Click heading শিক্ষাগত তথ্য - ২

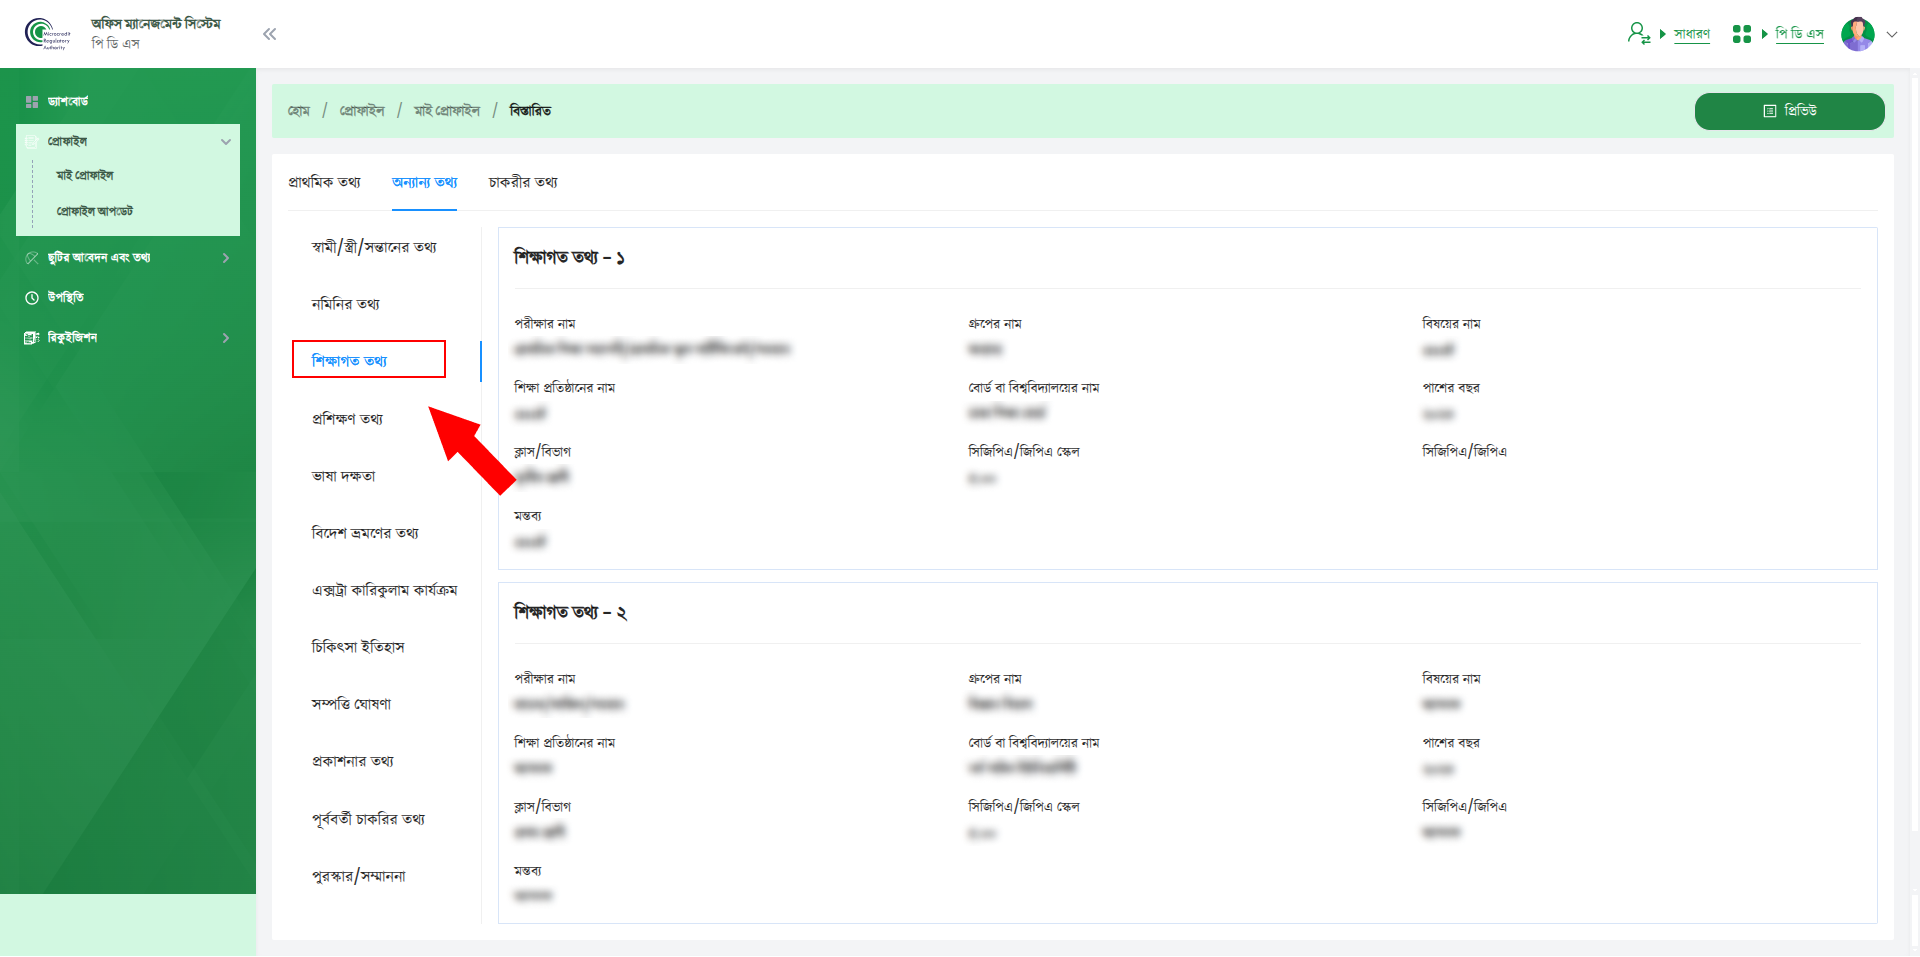[x=570, y=612]
